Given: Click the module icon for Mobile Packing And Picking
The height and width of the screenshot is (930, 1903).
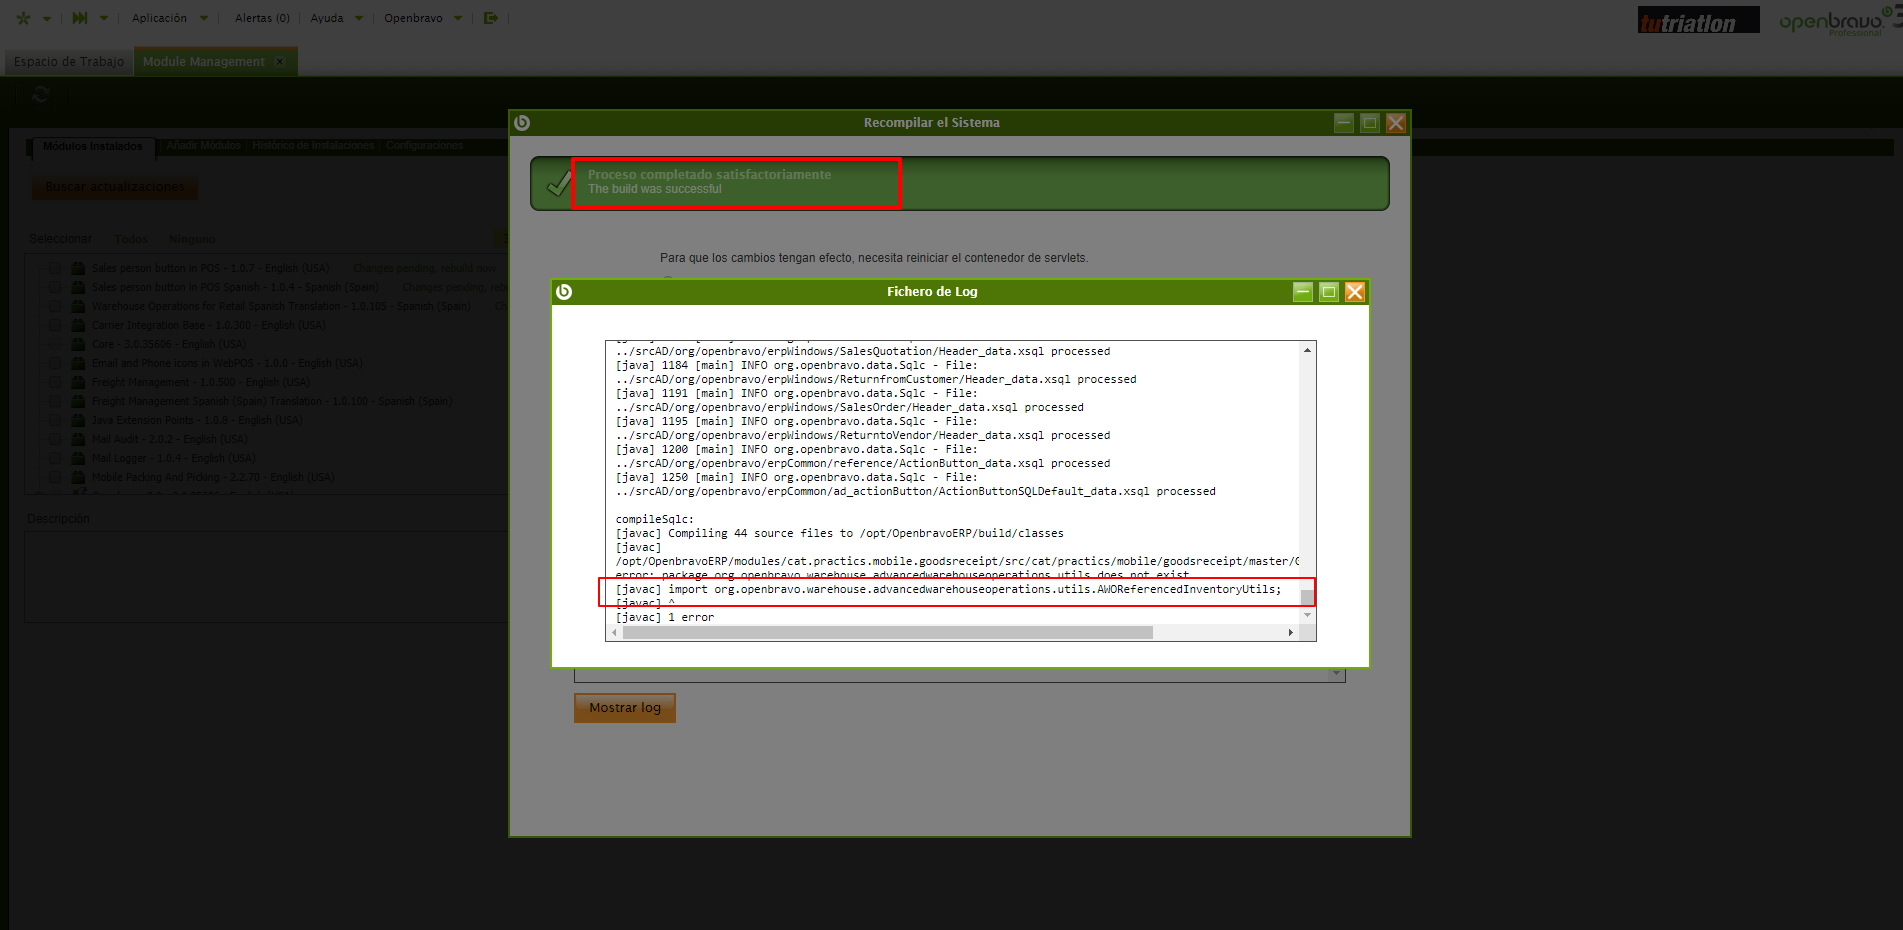Looking at the screenshot, I should click(x=78, y=477).
